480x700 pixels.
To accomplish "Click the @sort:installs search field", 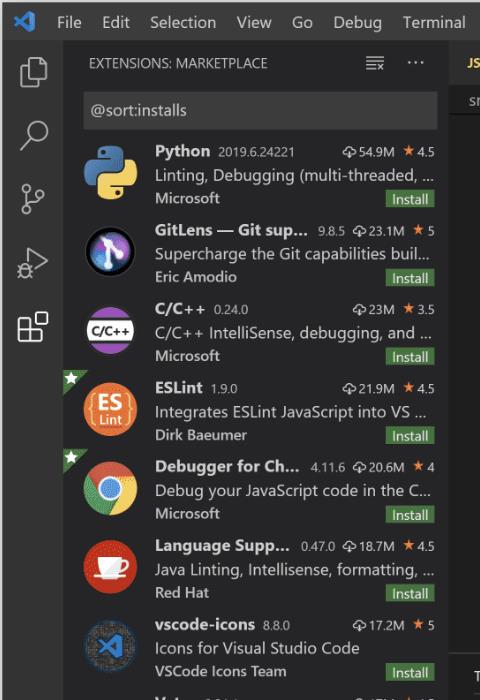I will coord(260,110).
